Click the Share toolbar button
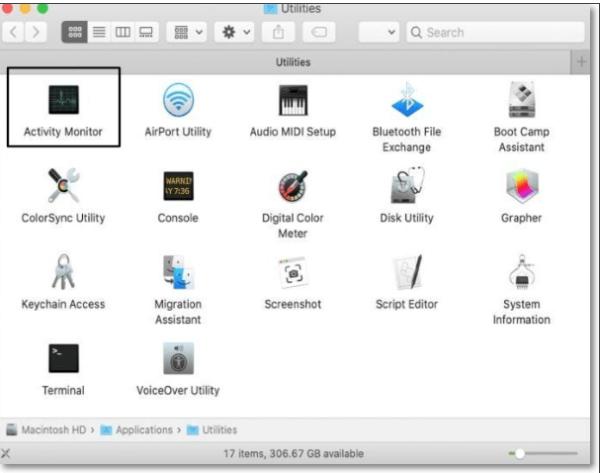The height and width of the screenshot is (473, 602). 278,32
